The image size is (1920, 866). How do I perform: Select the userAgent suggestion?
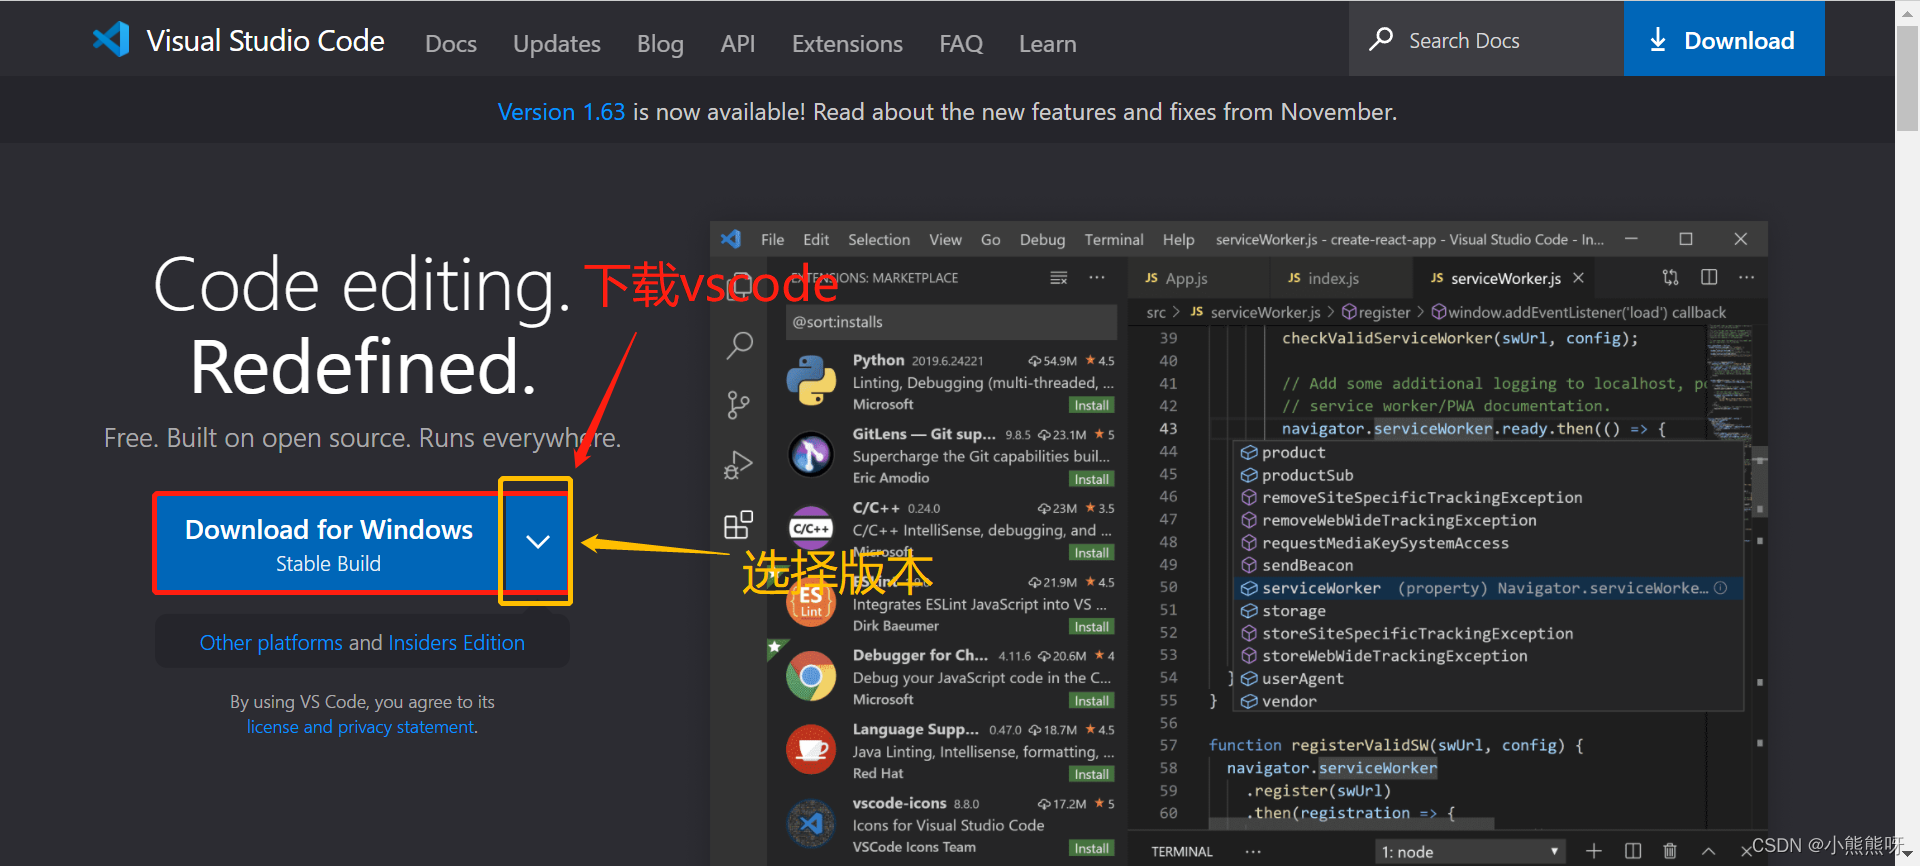pos(1490,679)
